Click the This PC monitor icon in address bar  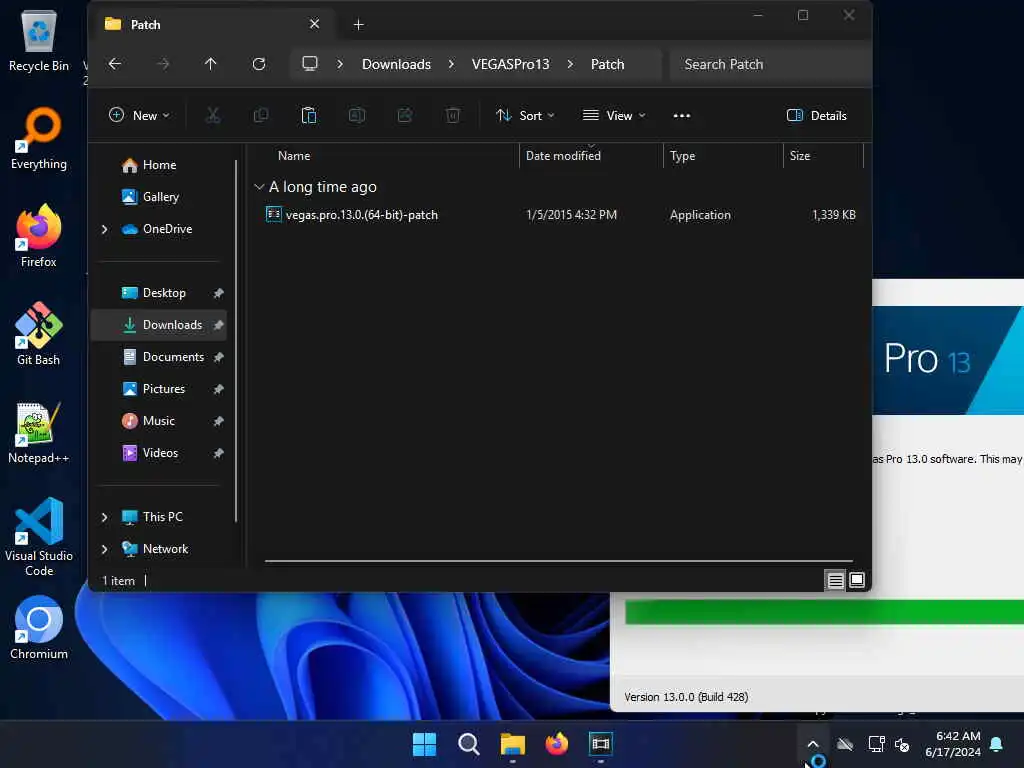(x=310, y=63)
